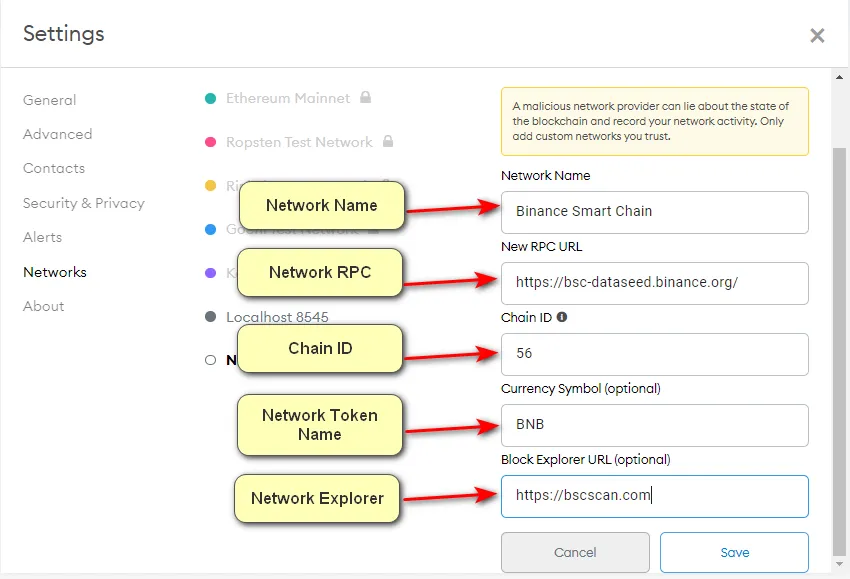
Task: Click the blue dot of the Goerli network
Action: coord(210,229)
